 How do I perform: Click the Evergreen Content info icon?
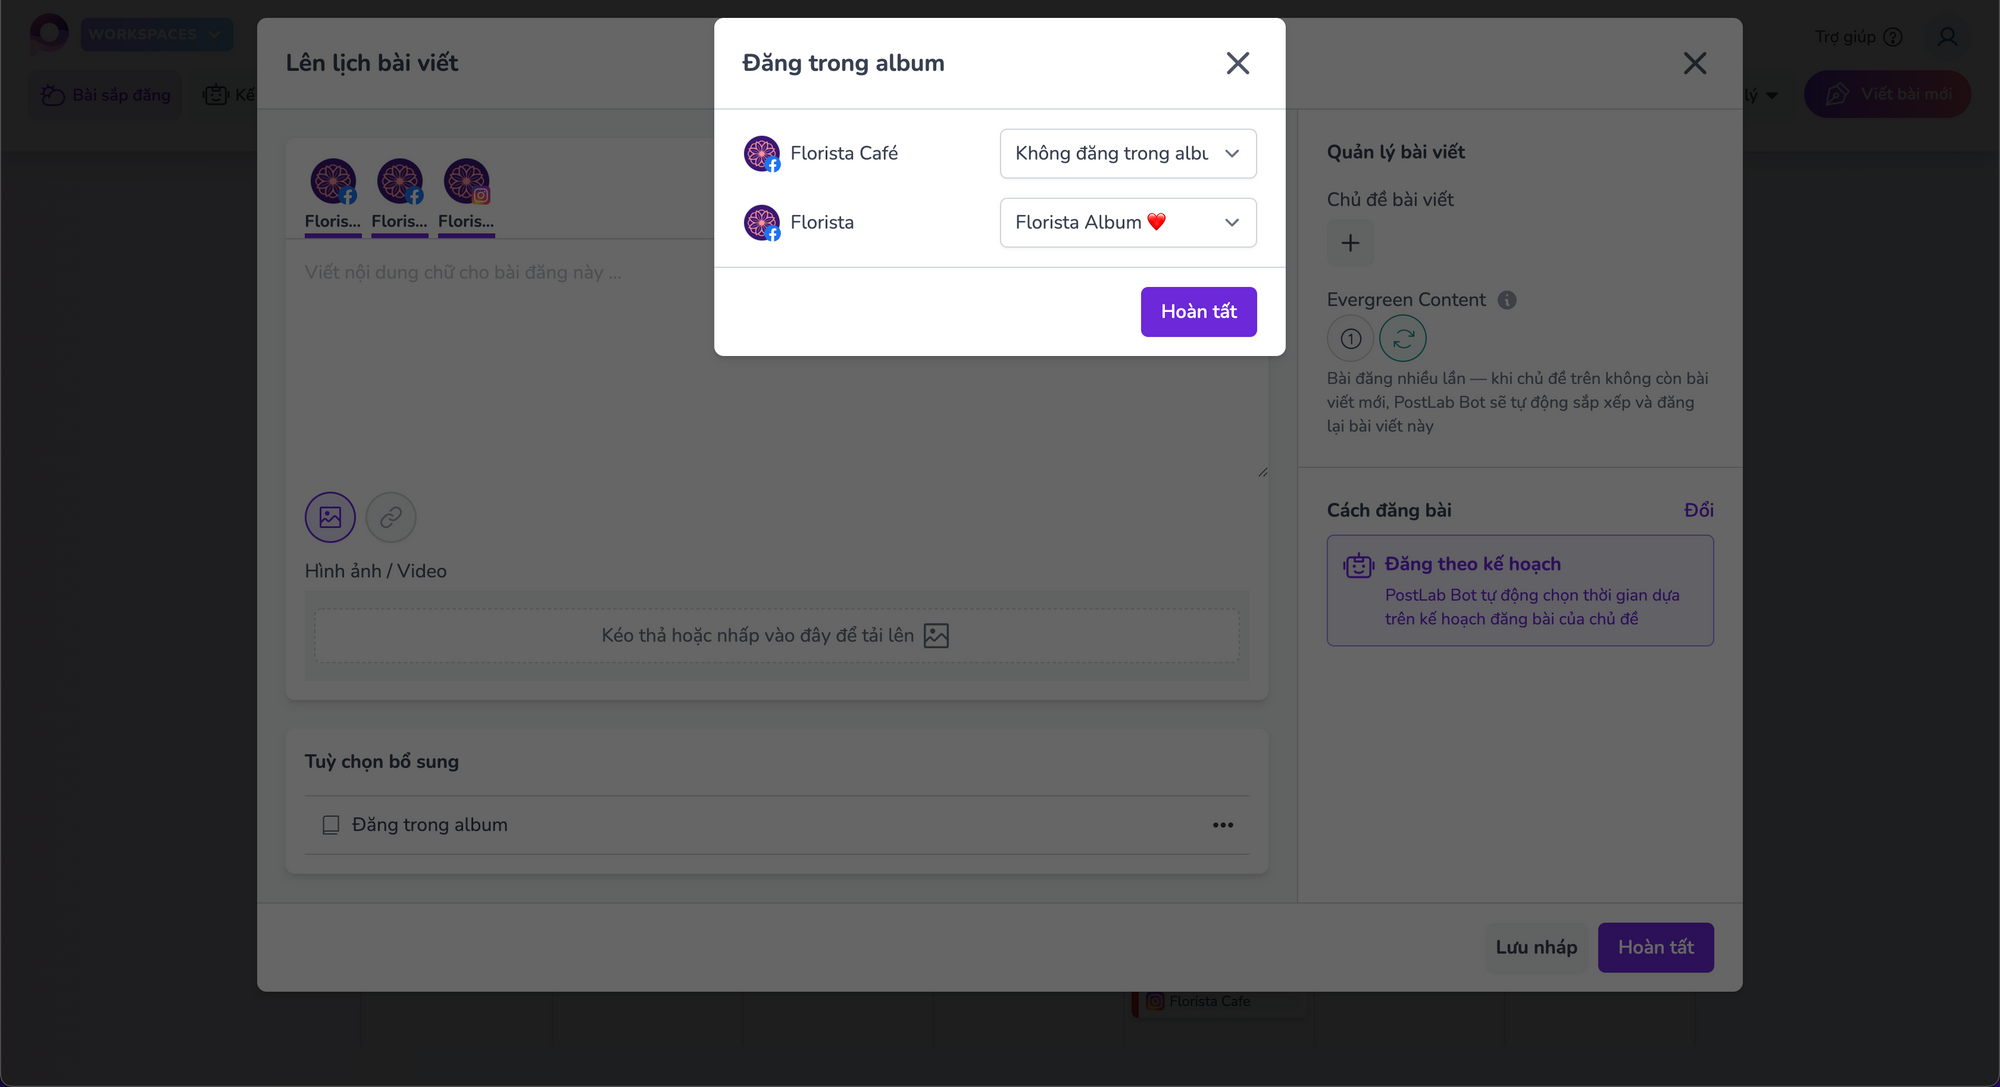click(x=1507, y=300)
